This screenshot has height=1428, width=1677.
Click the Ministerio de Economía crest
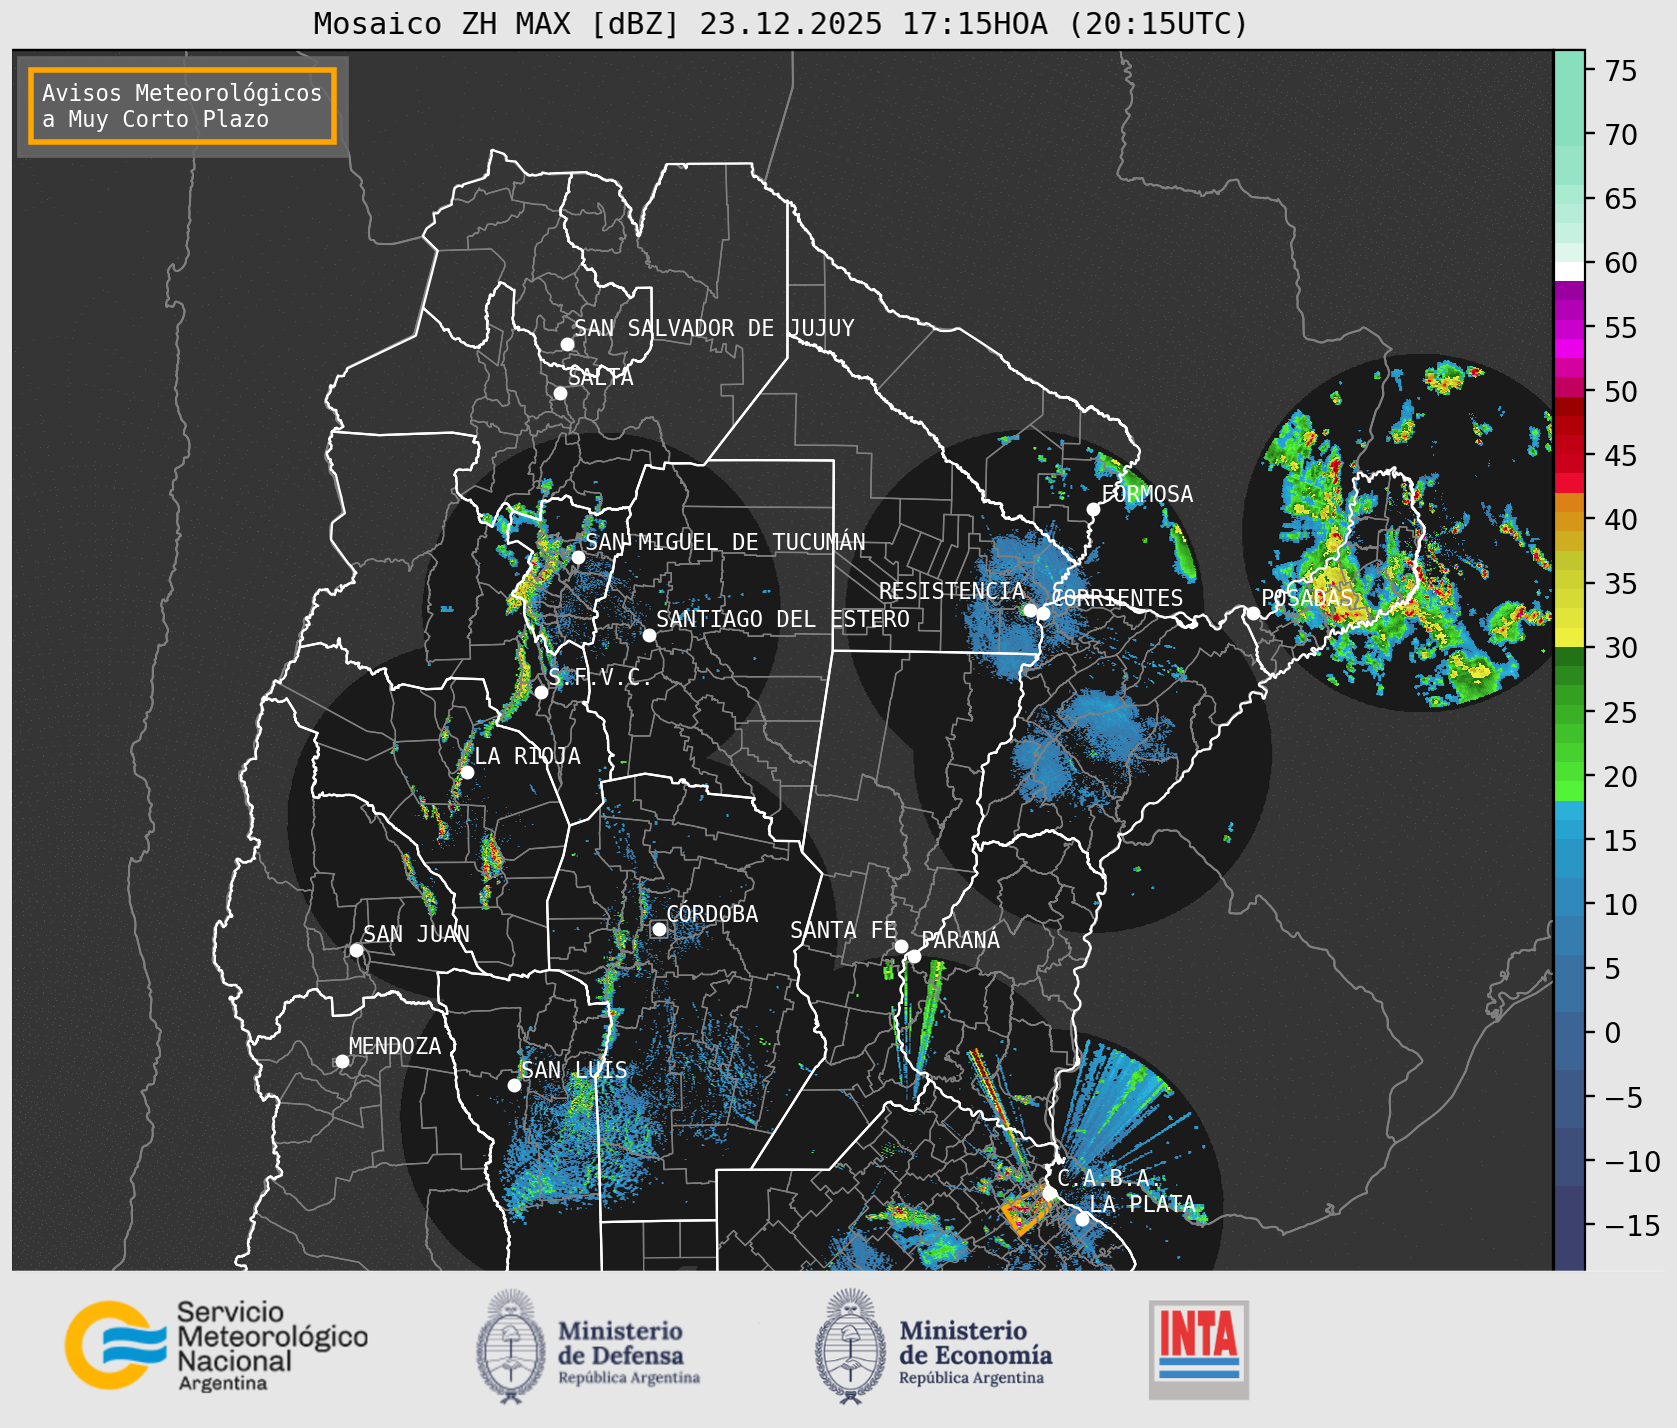pyautogui.click(x=851, y=1345)
